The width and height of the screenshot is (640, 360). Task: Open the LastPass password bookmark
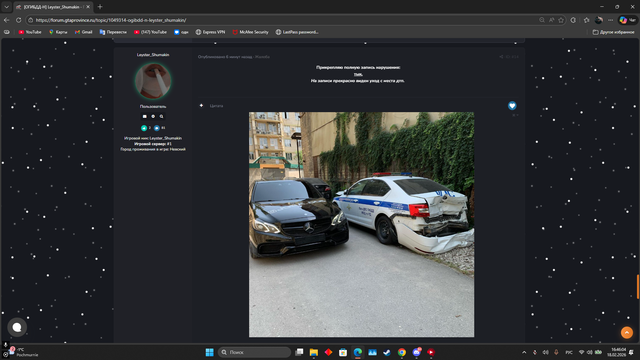coord(297,32)
